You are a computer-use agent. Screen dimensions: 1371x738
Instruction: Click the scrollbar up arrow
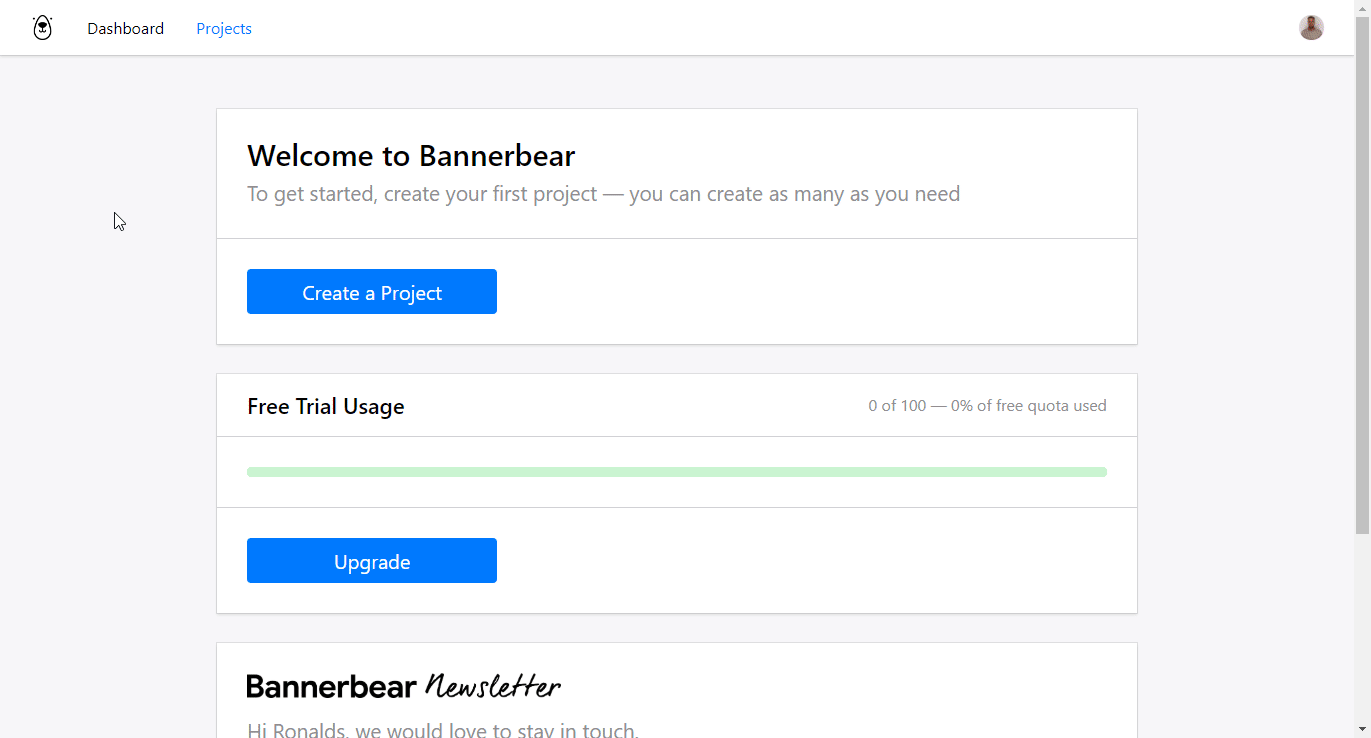[1363, 7]
